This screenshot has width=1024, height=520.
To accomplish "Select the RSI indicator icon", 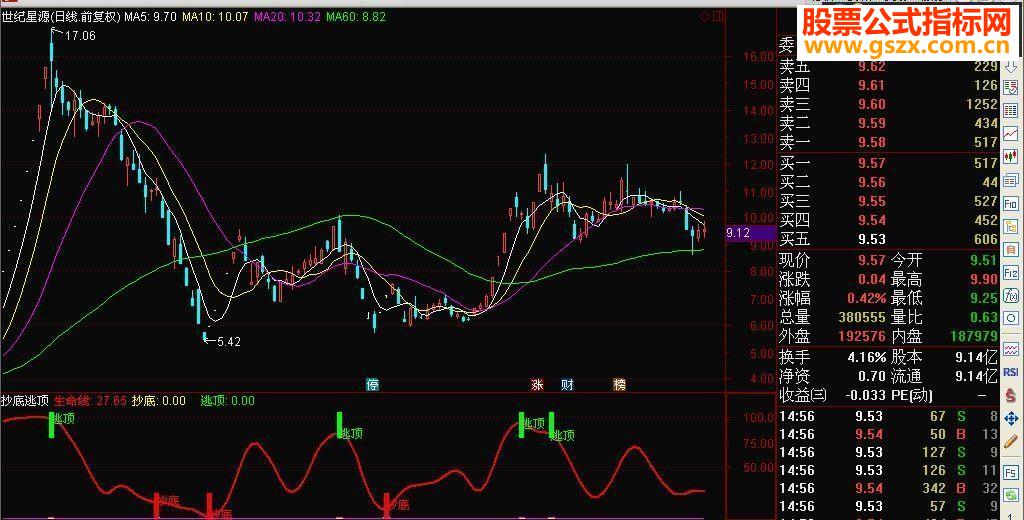I will click(x=1011, y=372).
